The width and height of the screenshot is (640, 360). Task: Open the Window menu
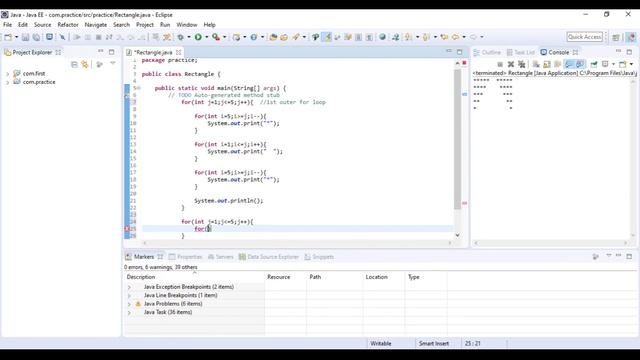(x=187, y=25)
